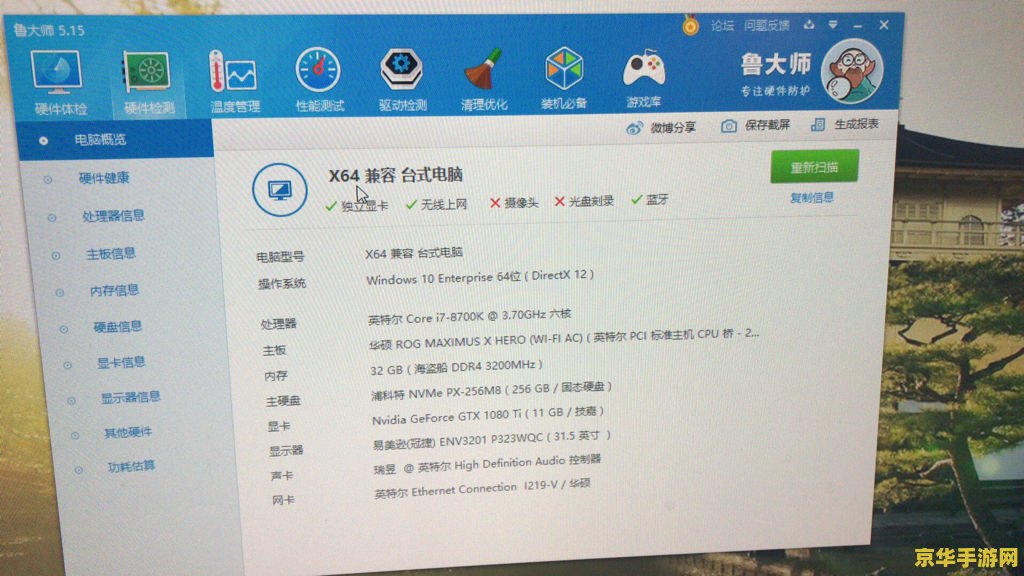Screen dimensions: 1024x576
Task: Click the 光盘刻录 status indicator
Action: point(584,202)
